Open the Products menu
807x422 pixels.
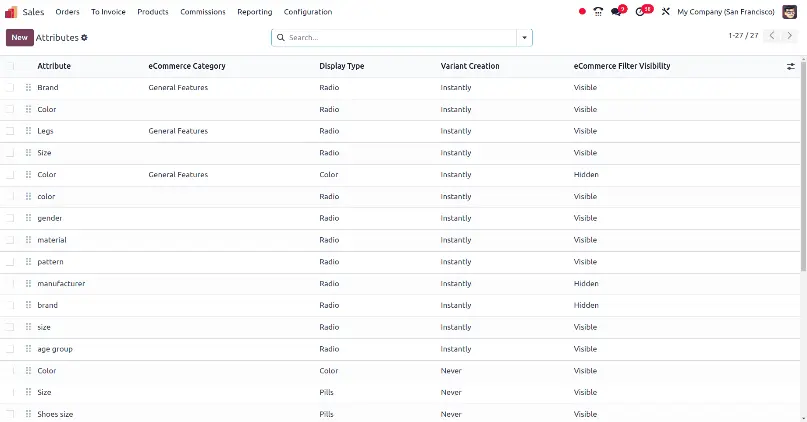153,12
